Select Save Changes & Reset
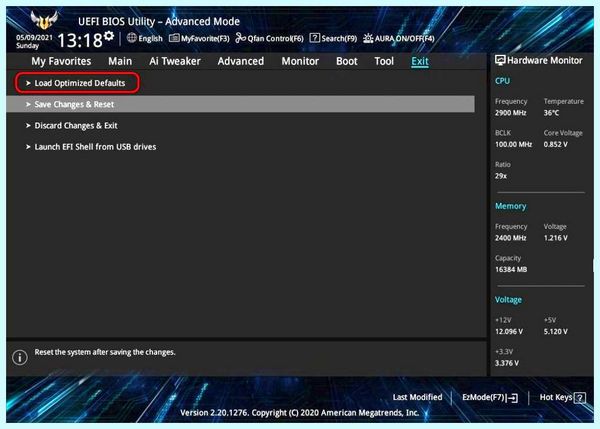Image resolution: width=600 pixels, height=429 pixels. 240,104
